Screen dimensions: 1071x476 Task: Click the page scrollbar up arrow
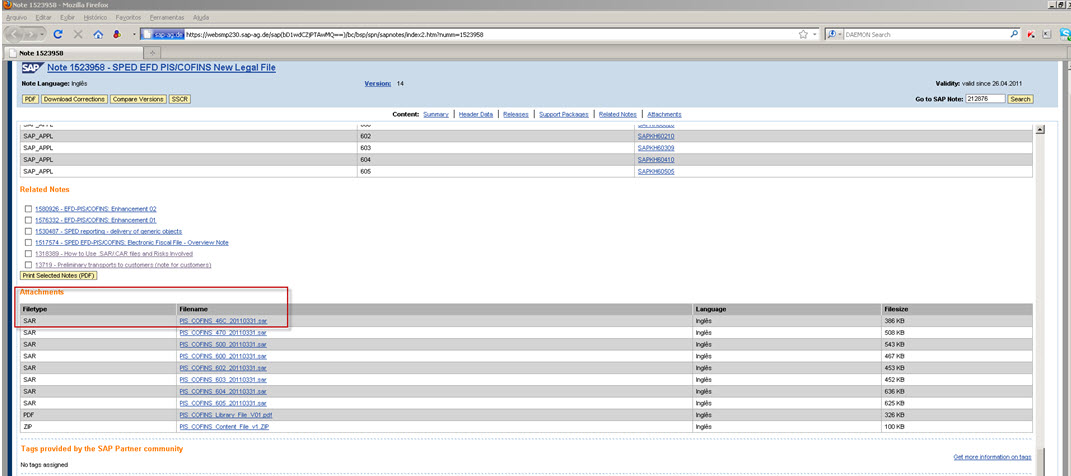click(x=1041, y=130)
